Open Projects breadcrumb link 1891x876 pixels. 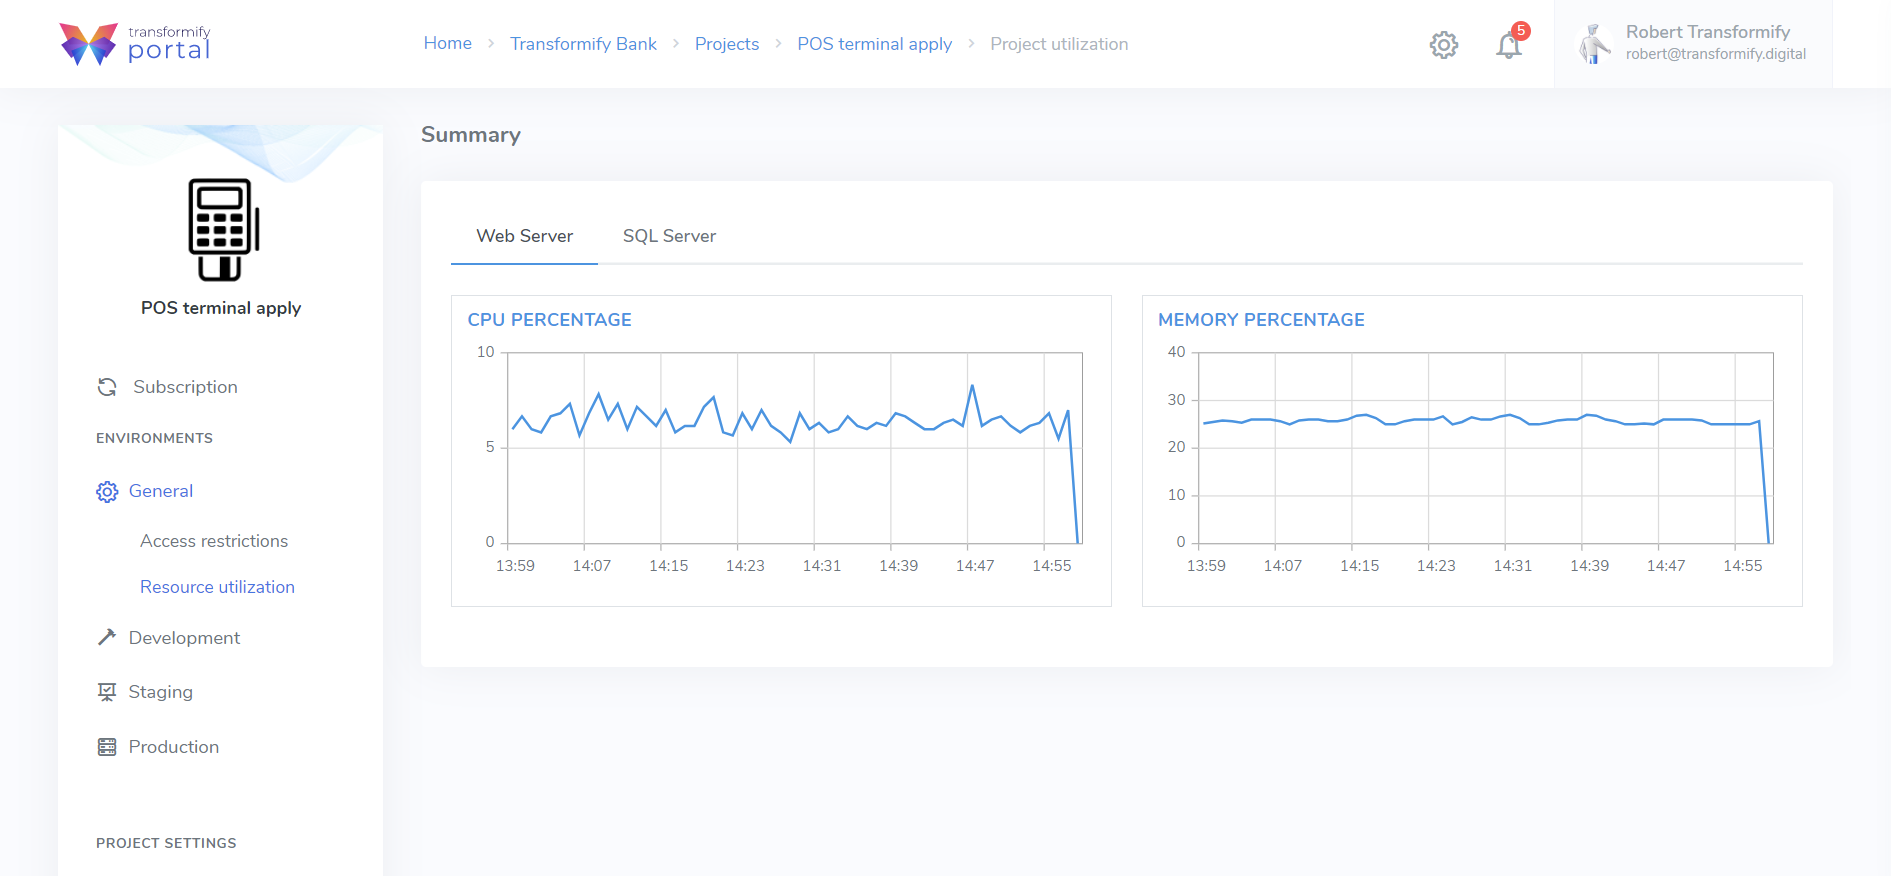727,44
